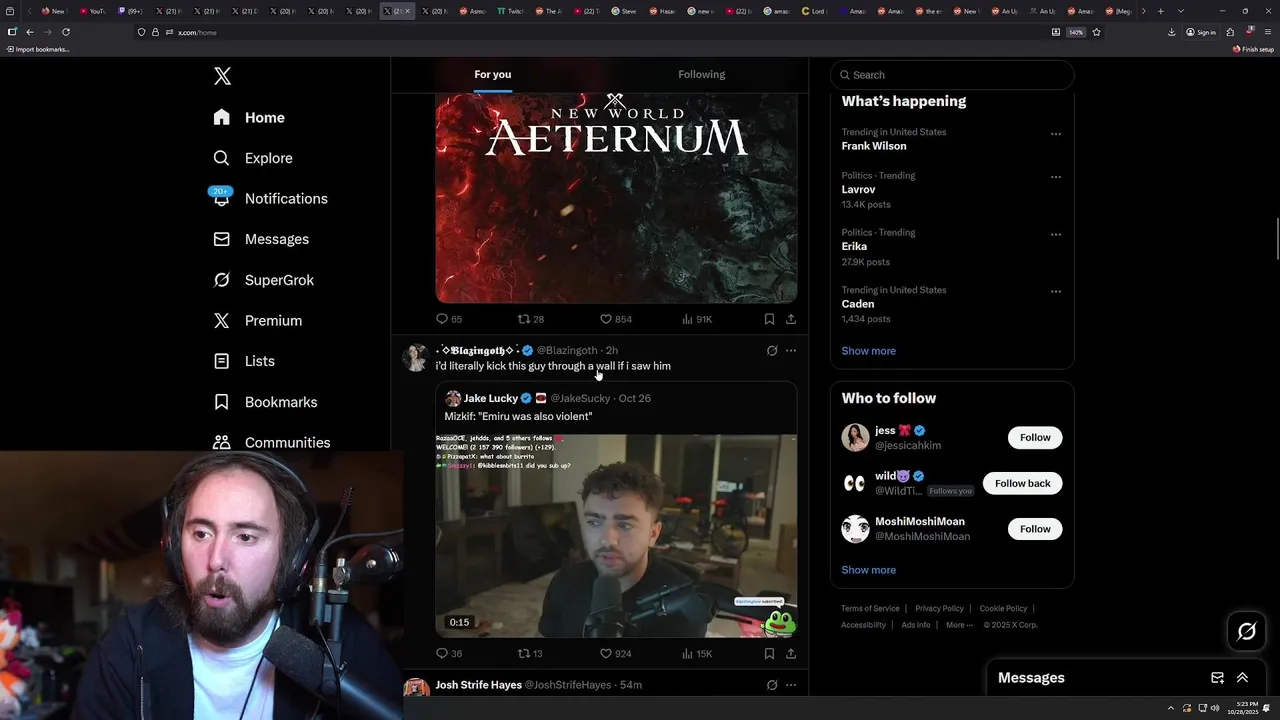This screenshot has height=720, width=1280.
Task: Play the Mizkif video clip
Action: 616,535
